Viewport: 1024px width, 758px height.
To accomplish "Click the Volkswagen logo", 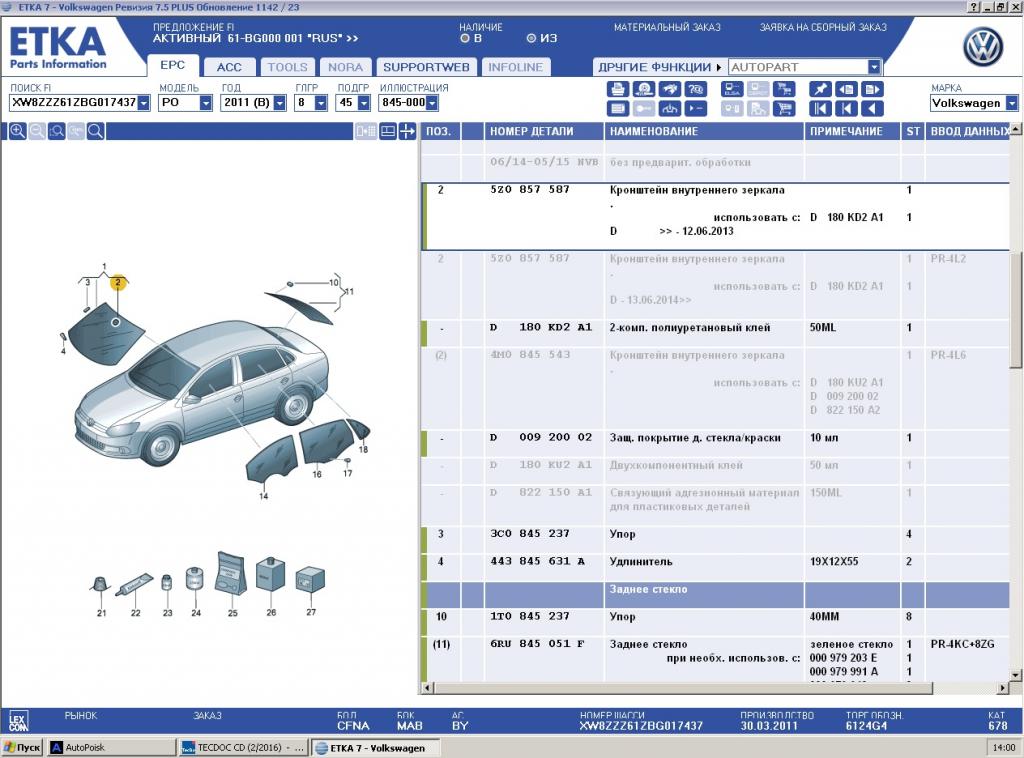I will point(982,48).
